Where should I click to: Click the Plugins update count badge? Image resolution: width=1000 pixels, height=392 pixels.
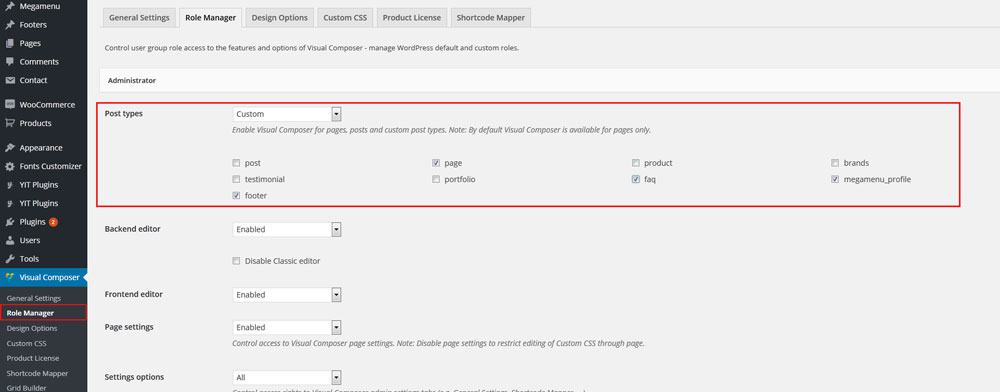[x=54, y=222]
